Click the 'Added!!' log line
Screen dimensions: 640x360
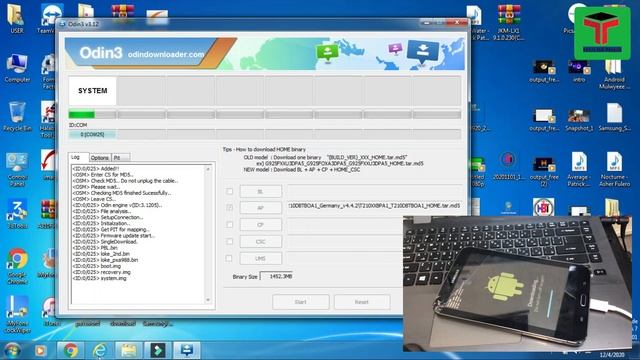(96, 168)
